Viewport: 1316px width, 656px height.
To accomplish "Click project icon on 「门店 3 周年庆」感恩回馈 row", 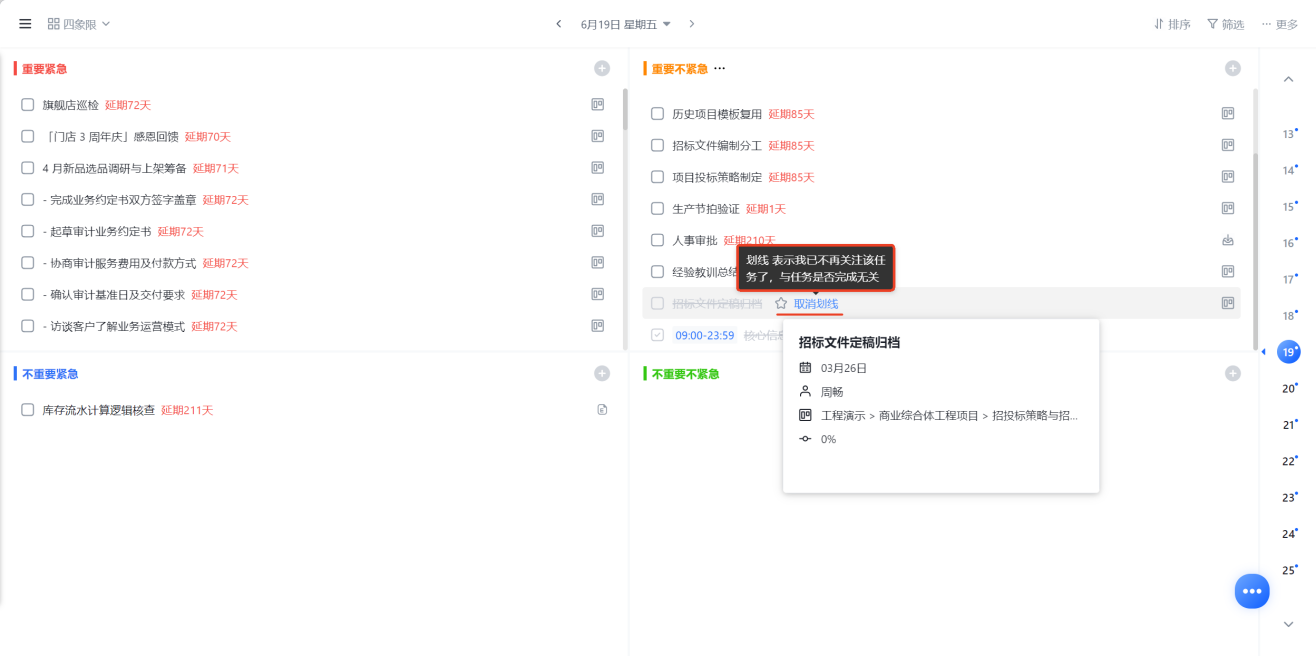I will (597, 136).
